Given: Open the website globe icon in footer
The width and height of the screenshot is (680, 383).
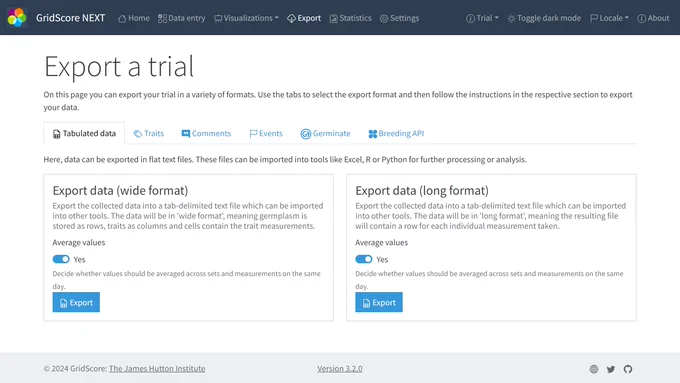Looking at the screenshot, I should pos(594,369).
